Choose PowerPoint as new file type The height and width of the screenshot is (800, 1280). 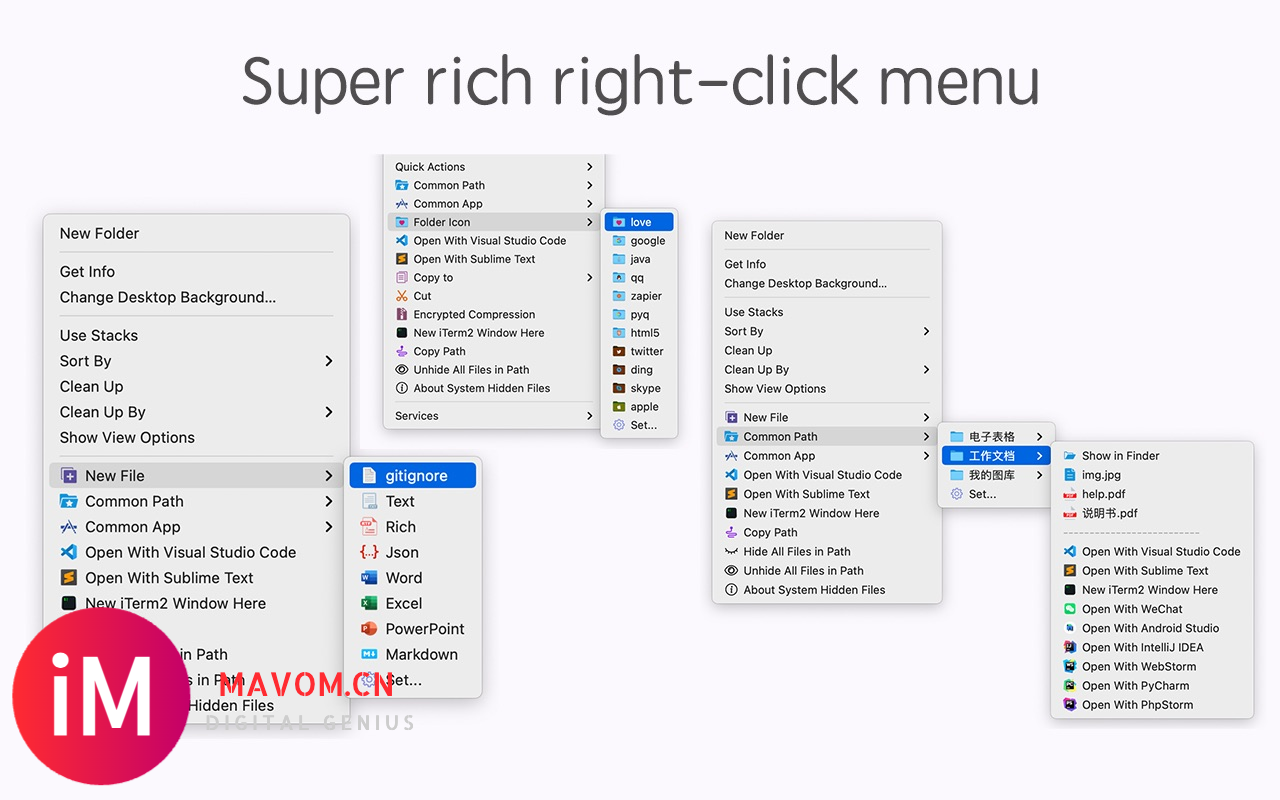[x=413, y=629]
